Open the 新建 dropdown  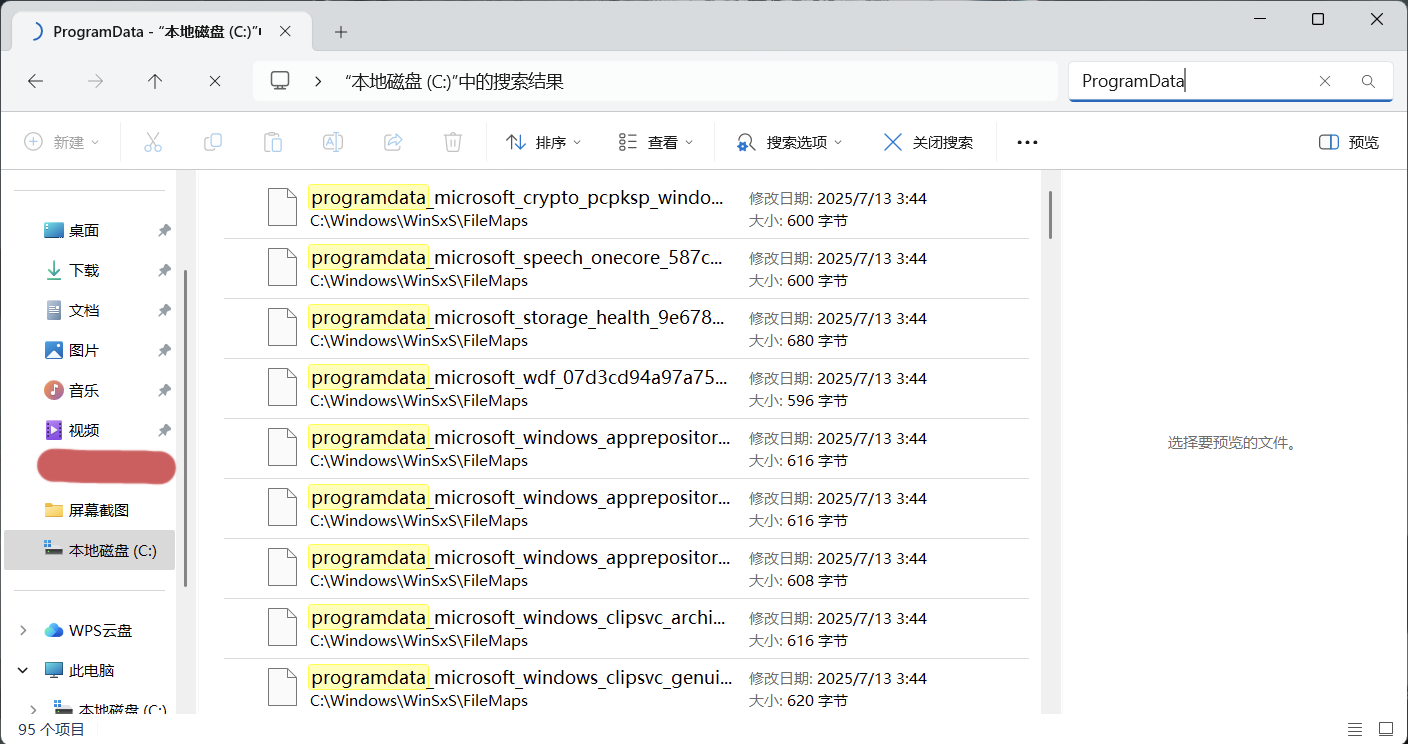pos(62,142)
